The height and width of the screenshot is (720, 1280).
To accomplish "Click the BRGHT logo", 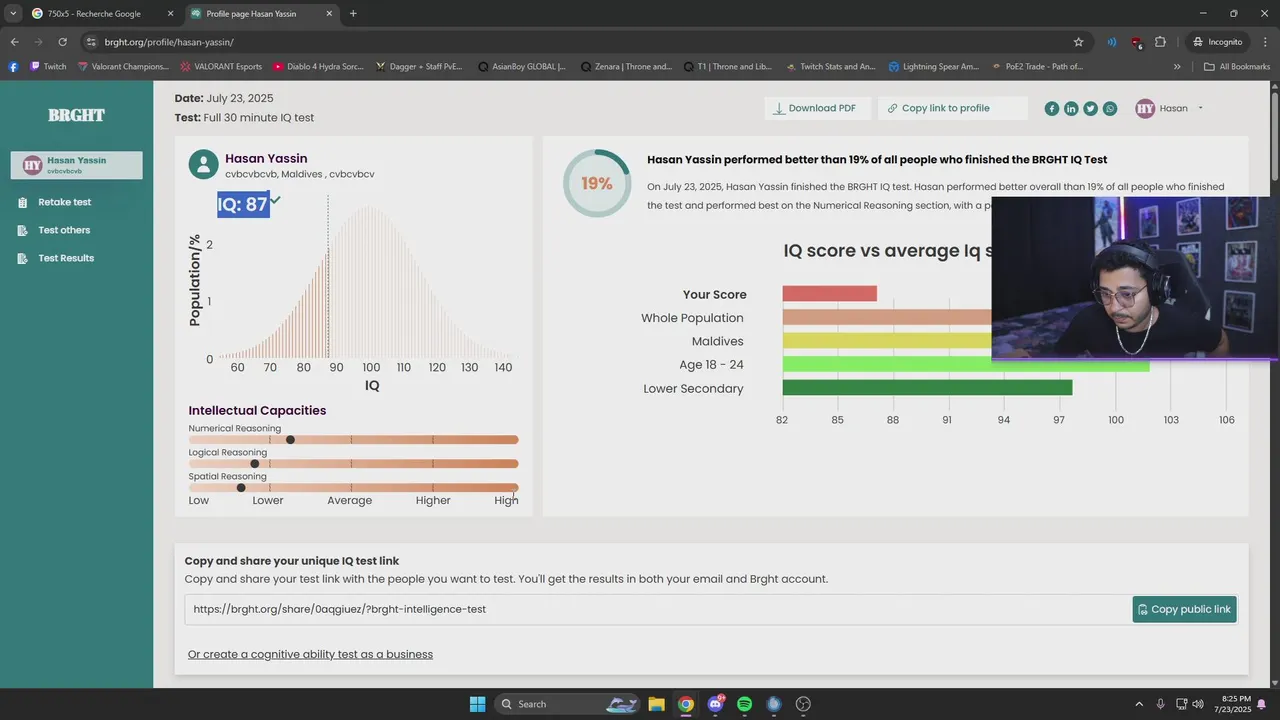I will [76, 115].
